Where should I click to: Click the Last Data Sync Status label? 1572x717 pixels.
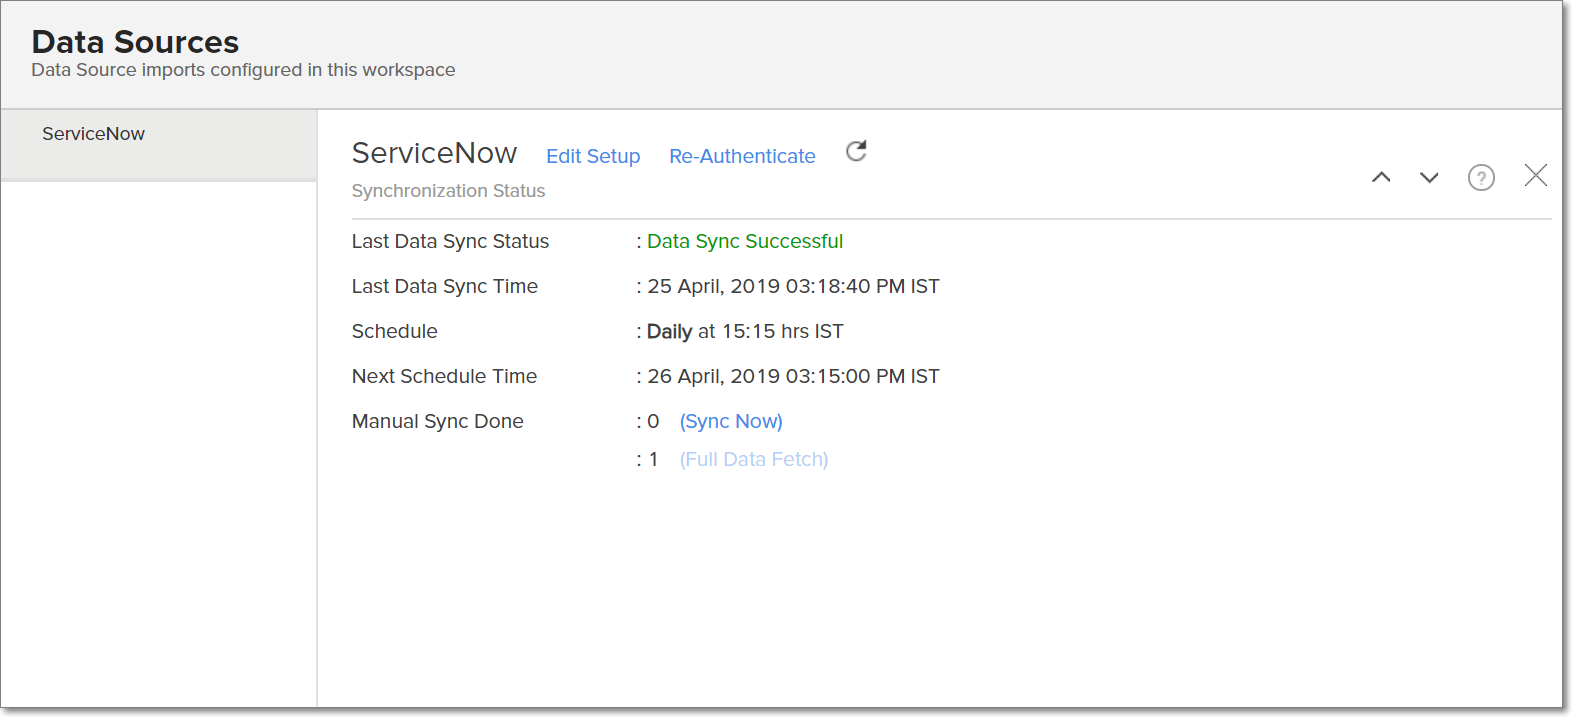450,241
